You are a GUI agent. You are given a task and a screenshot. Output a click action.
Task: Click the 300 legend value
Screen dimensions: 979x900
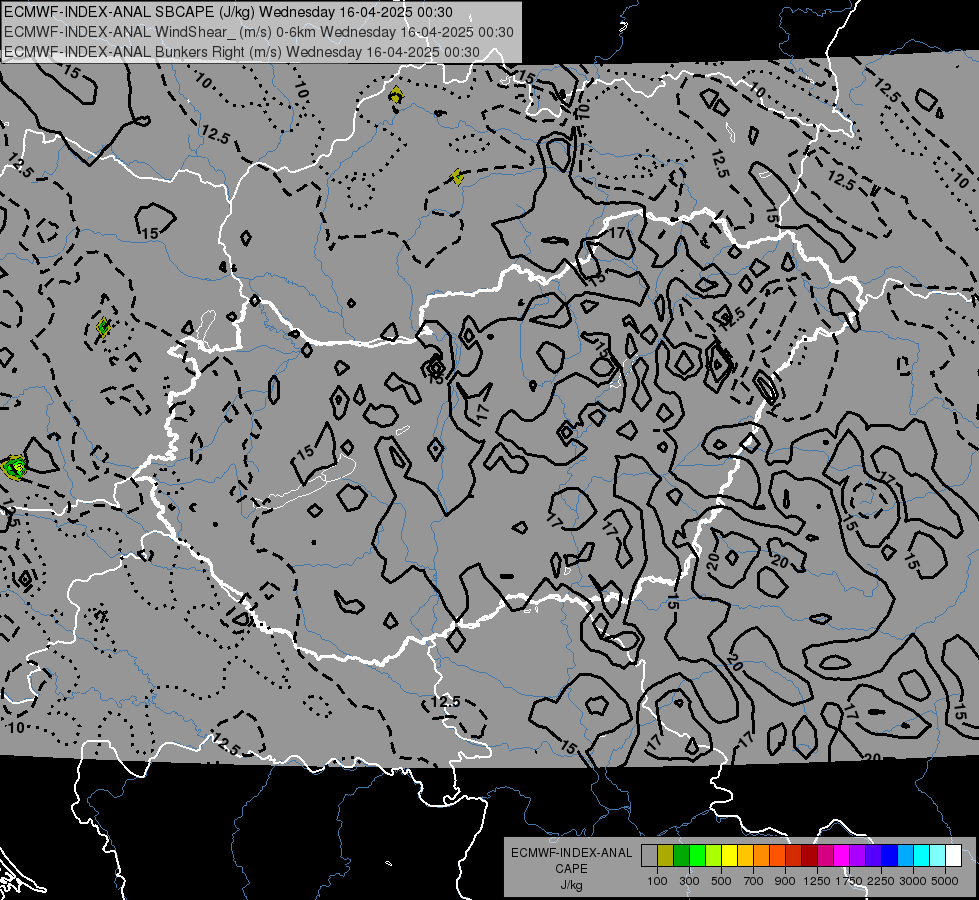point(689,881)
